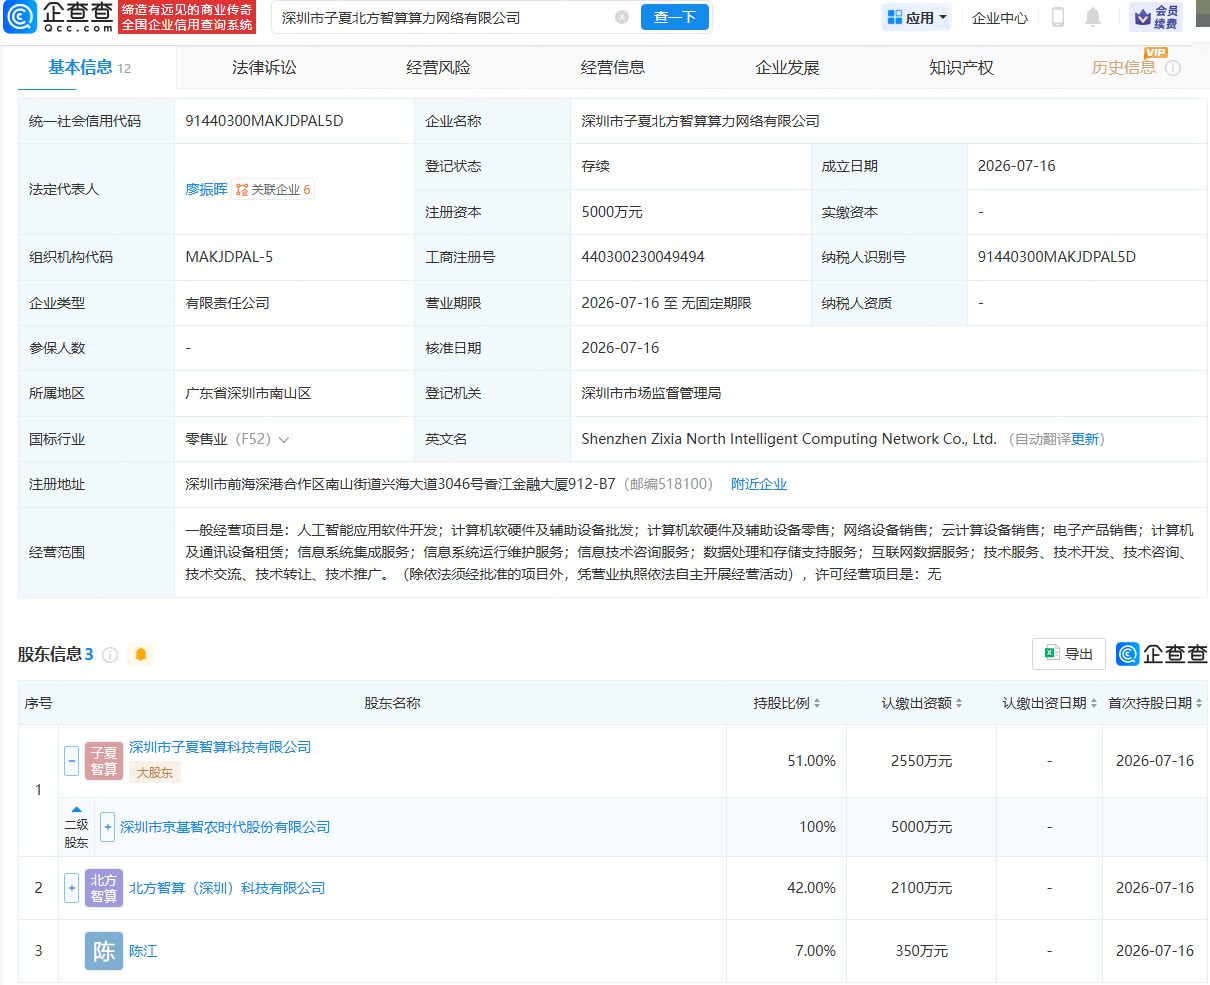Image resolution: width=1210 pixels, height=985 pixels.
Task: Open the 附近企业 link
Action: [759, 484]
